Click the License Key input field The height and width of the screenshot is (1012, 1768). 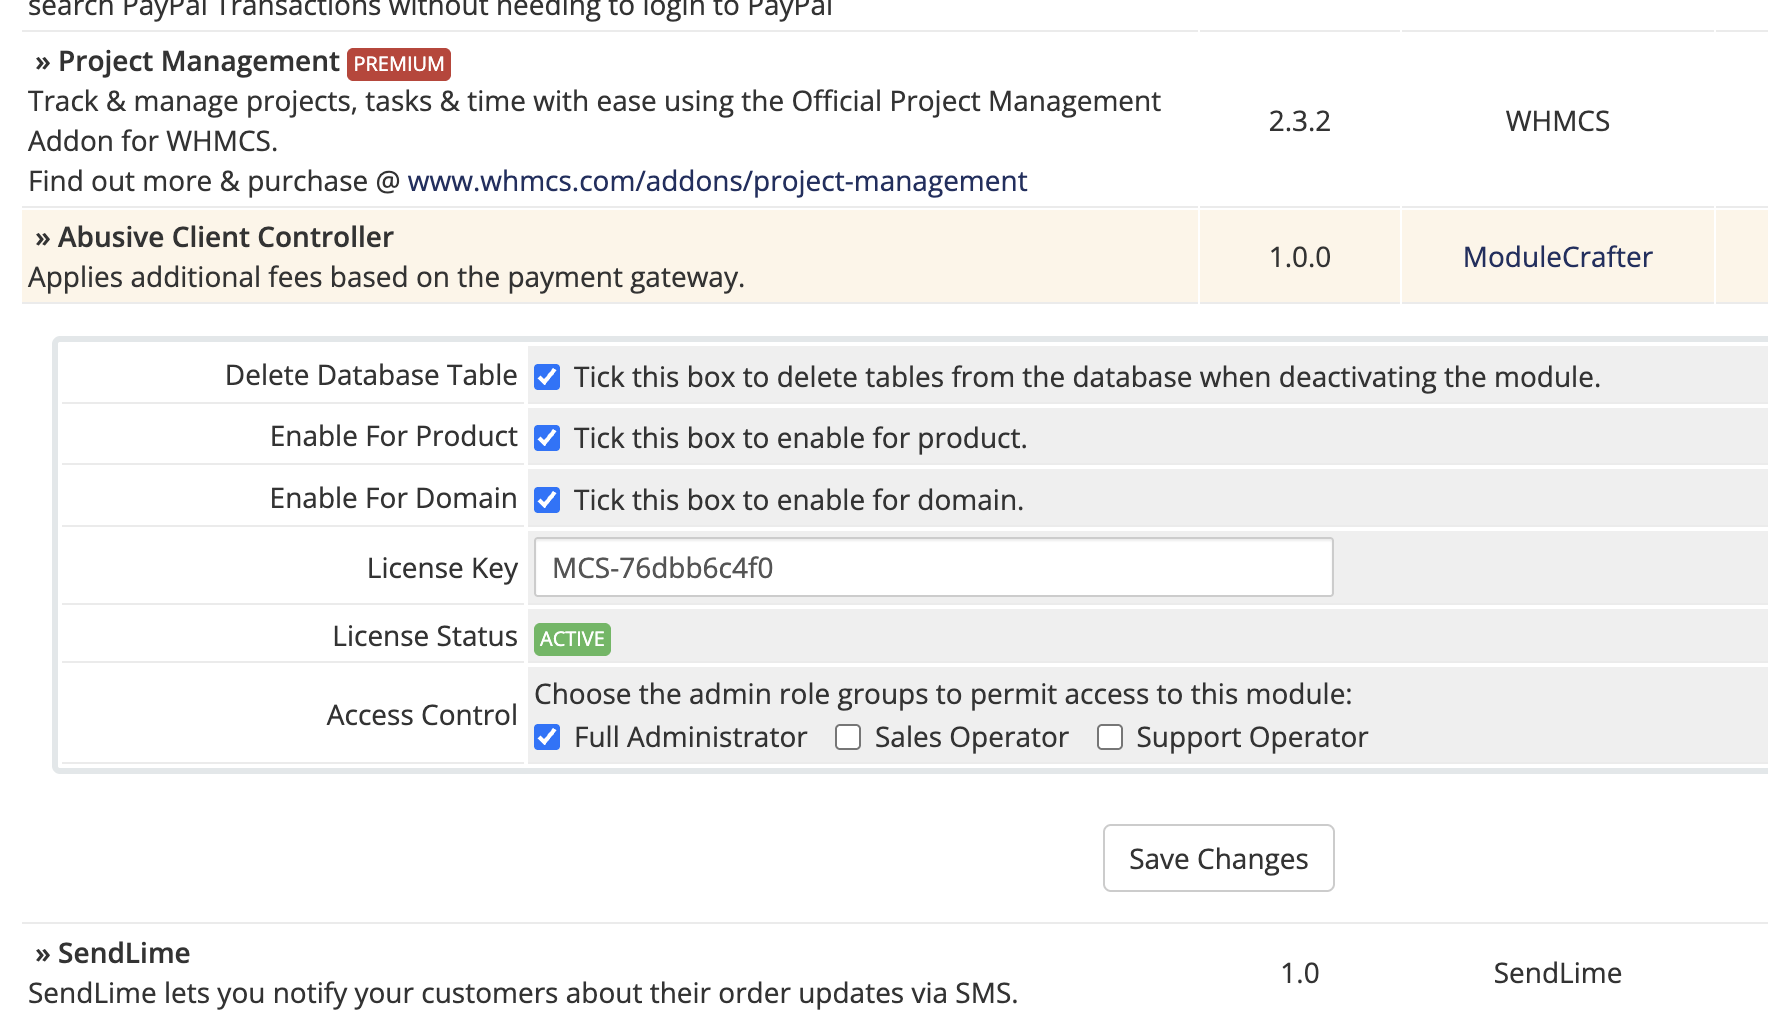[x=933, y=567]
